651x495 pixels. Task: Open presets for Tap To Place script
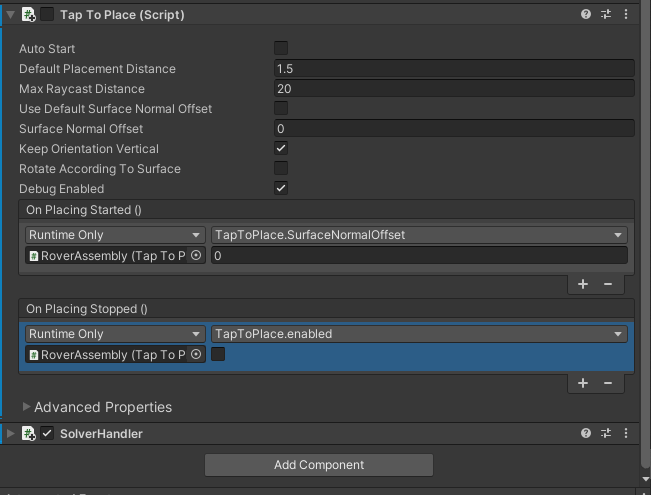tap(606, 15)
